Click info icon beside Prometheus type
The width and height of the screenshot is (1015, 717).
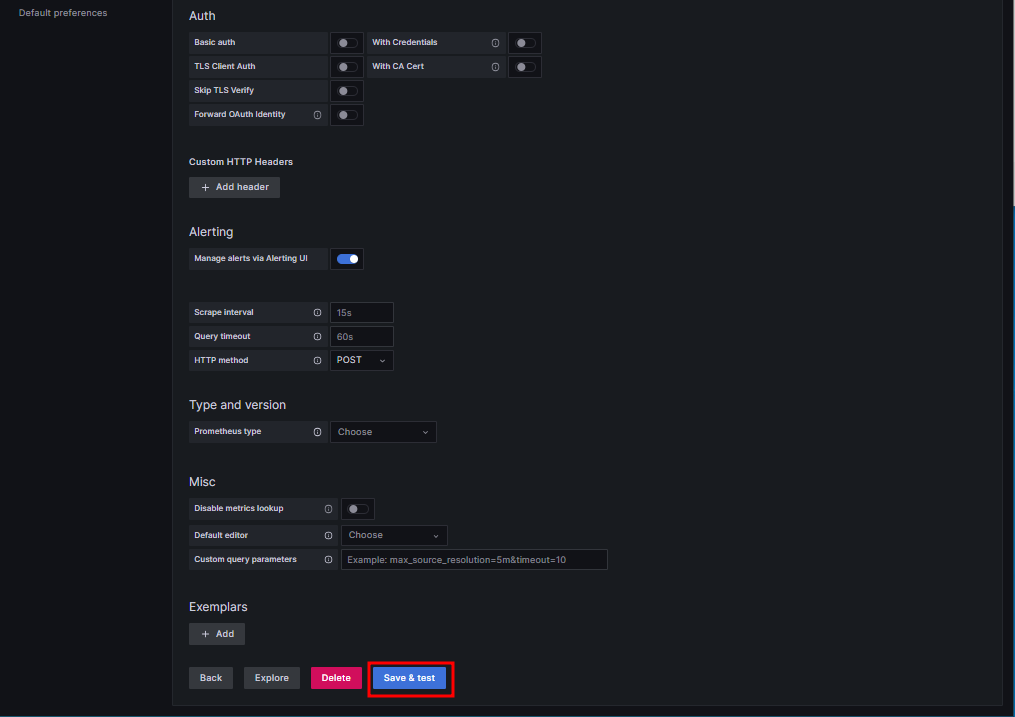[317, 432]
